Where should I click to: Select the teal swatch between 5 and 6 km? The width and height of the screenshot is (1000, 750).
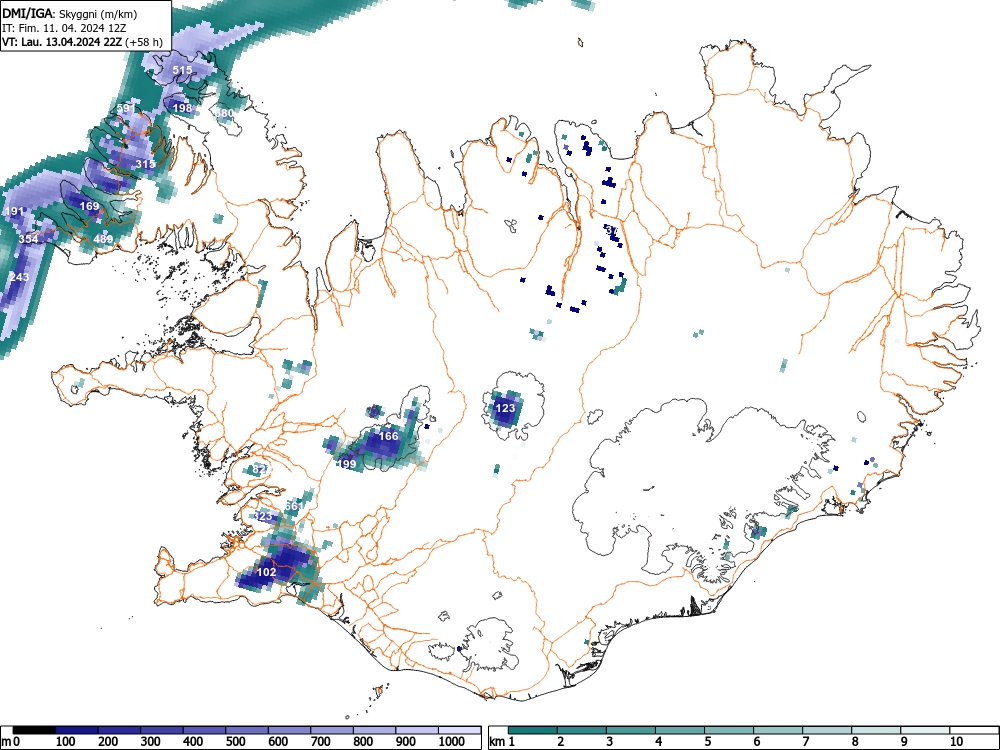[x=729, y=730]
